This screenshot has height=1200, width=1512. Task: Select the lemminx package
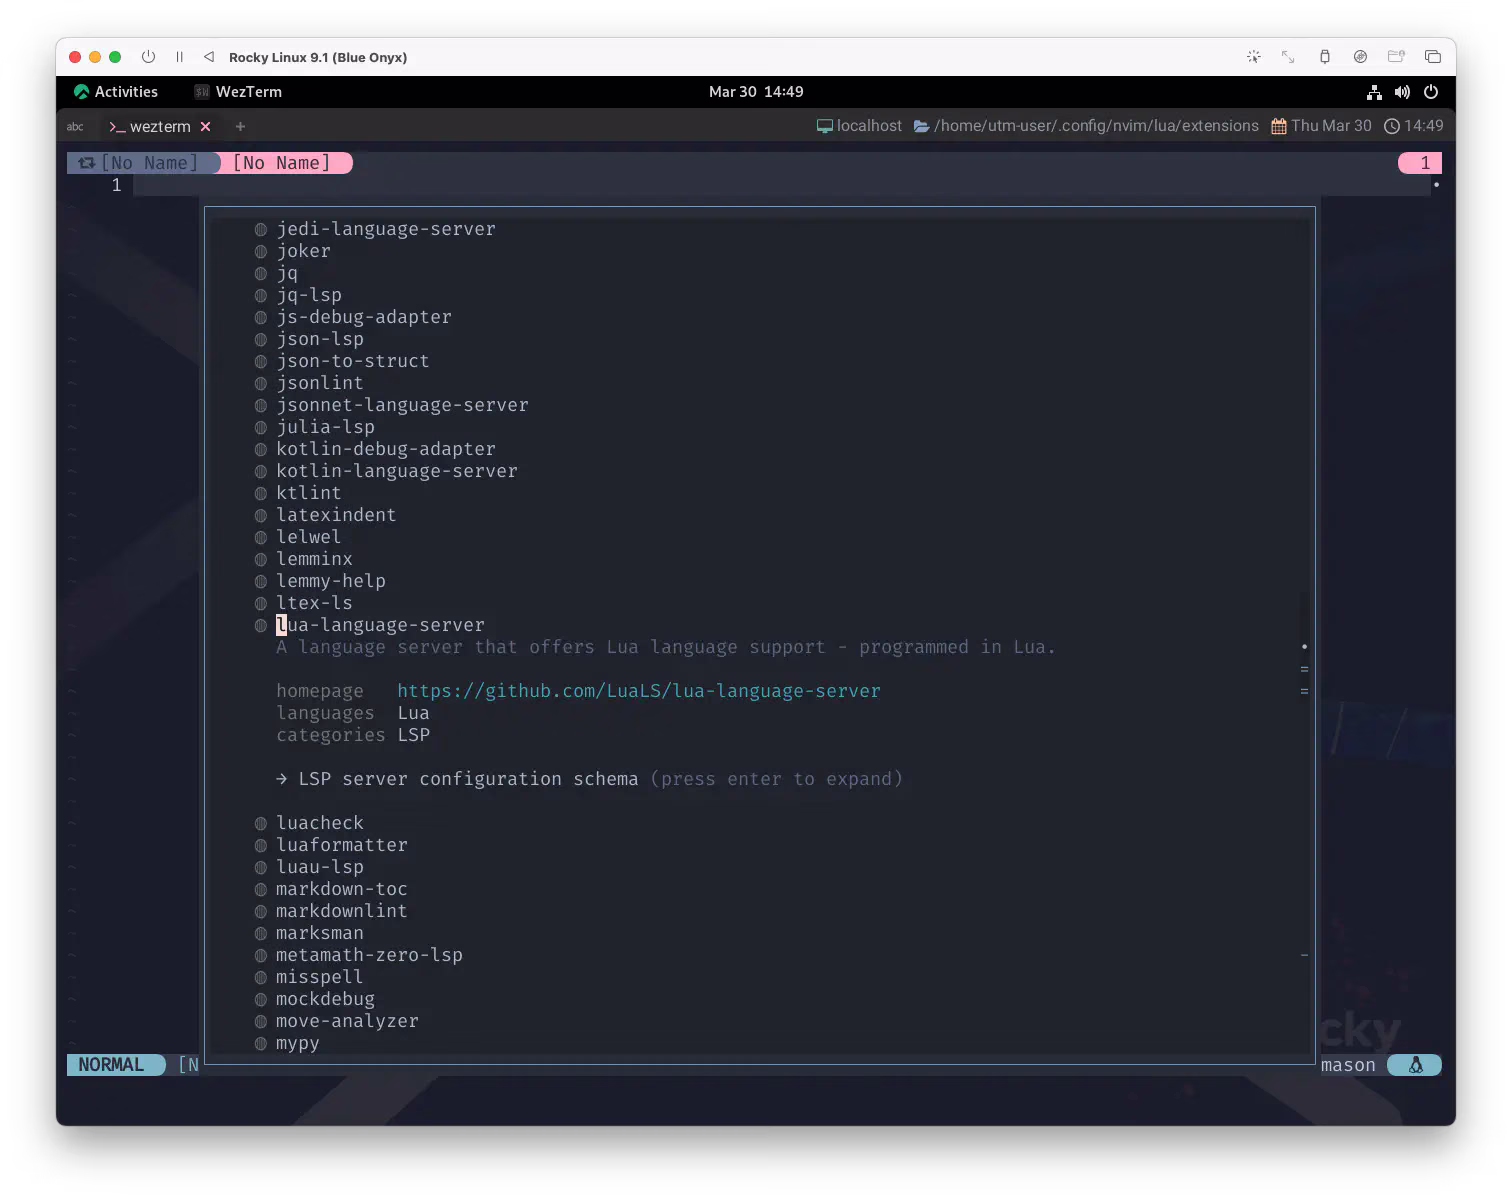point(314,559)
